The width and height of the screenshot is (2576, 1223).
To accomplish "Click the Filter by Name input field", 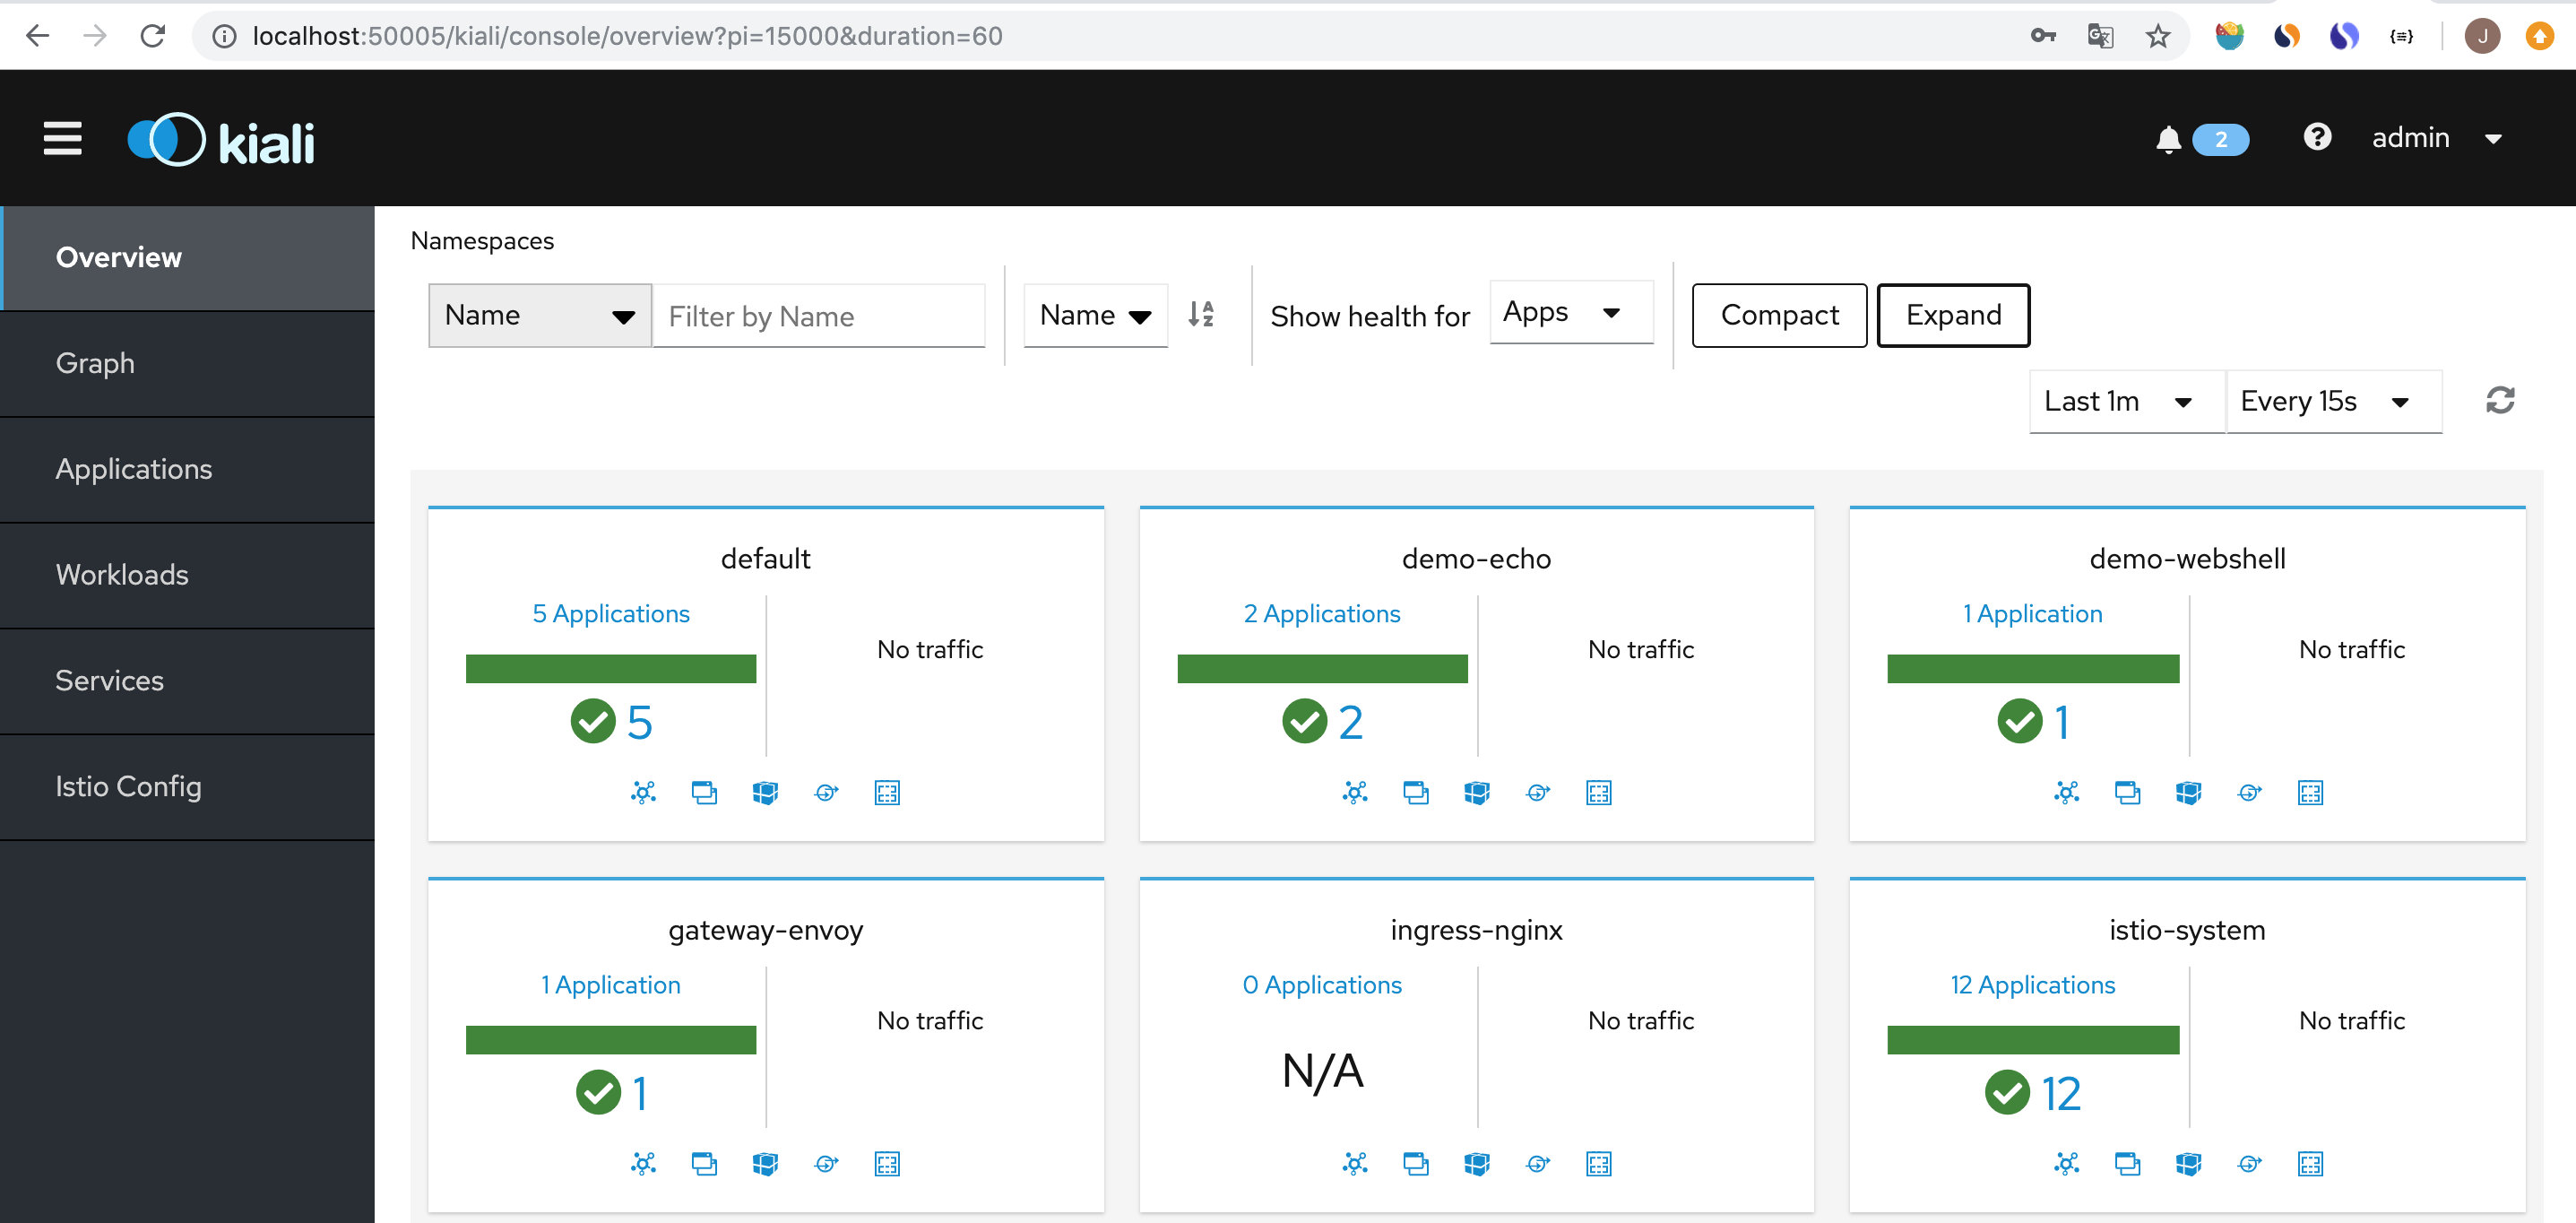I will coord(818,314).
